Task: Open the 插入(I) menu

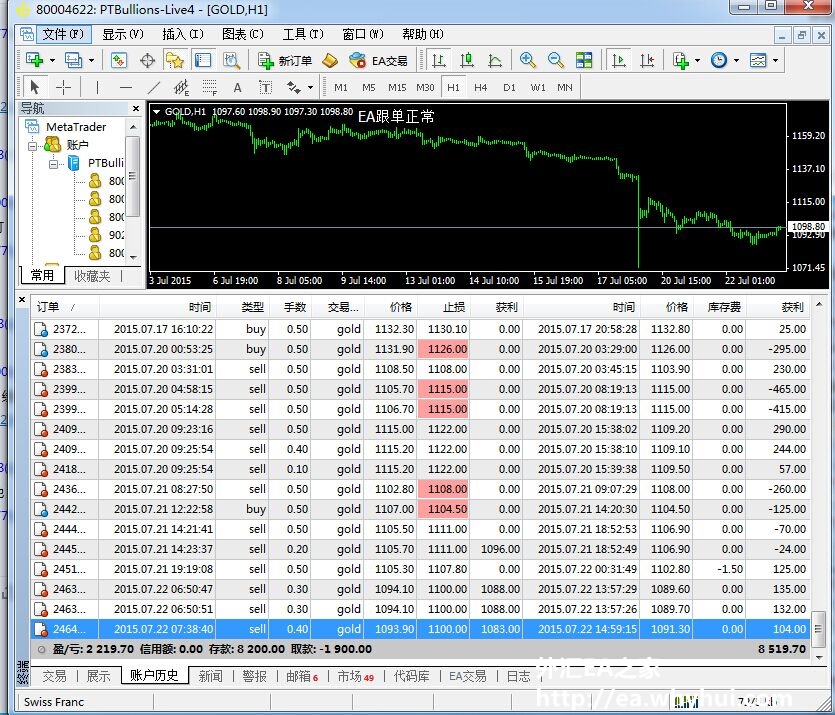Action: coord(183,34)
